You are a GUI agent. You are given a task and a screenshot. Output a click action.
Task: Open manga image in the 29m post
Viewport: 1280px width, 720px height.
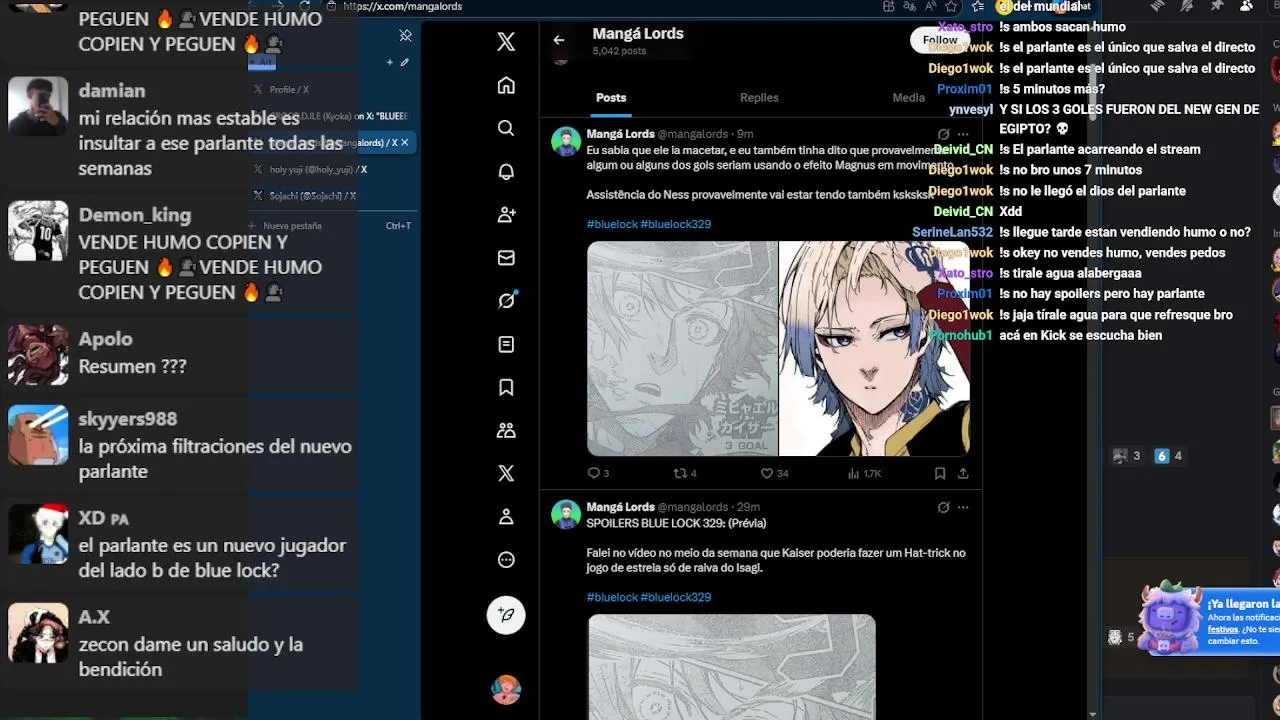point(731,667)
